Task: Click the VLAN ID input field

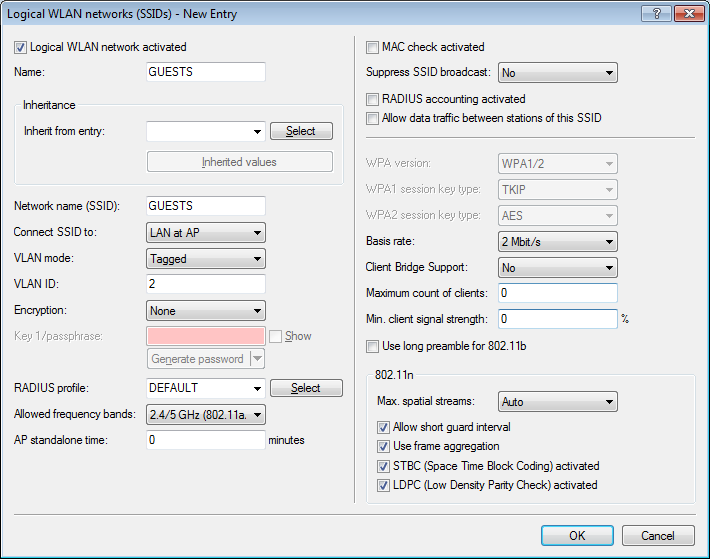Action: tap(205, 285)
